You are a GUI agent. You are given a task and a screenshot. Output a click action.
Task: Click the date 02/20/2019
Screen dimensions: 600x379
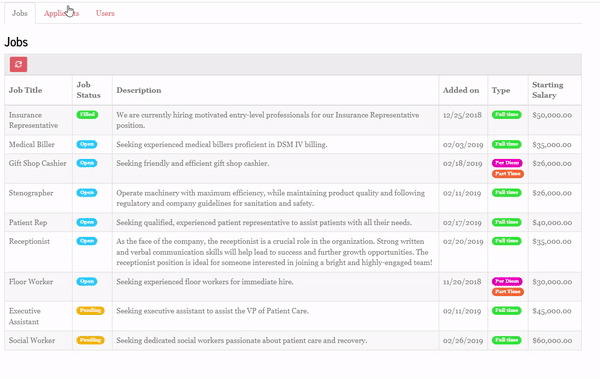point(463,242)
